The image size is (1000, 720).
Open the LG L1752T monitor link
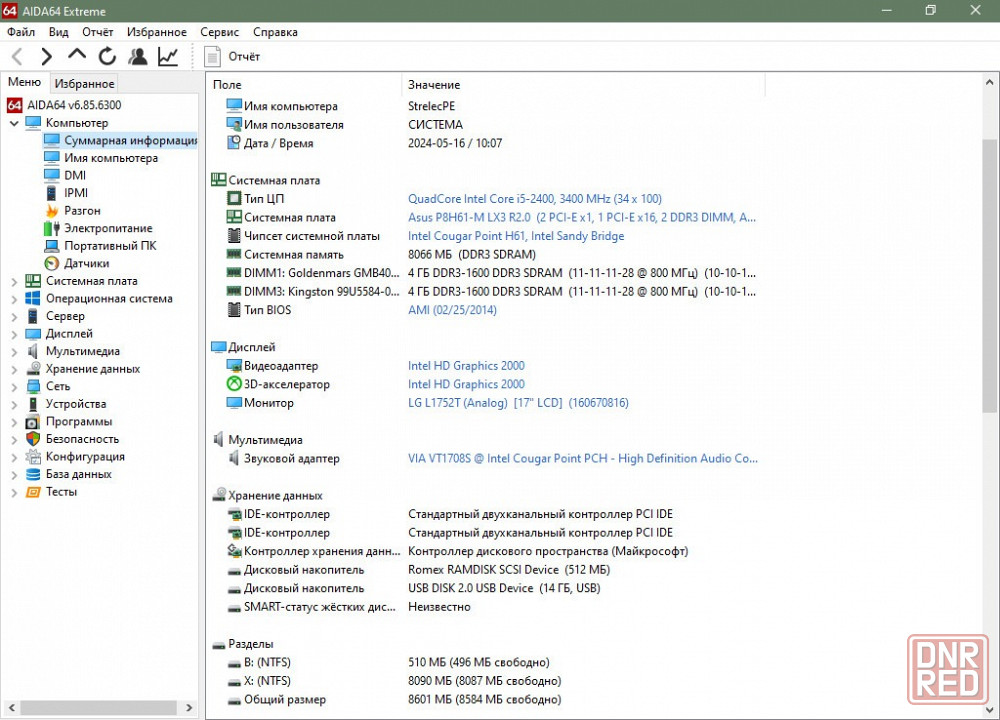point(518,403)
